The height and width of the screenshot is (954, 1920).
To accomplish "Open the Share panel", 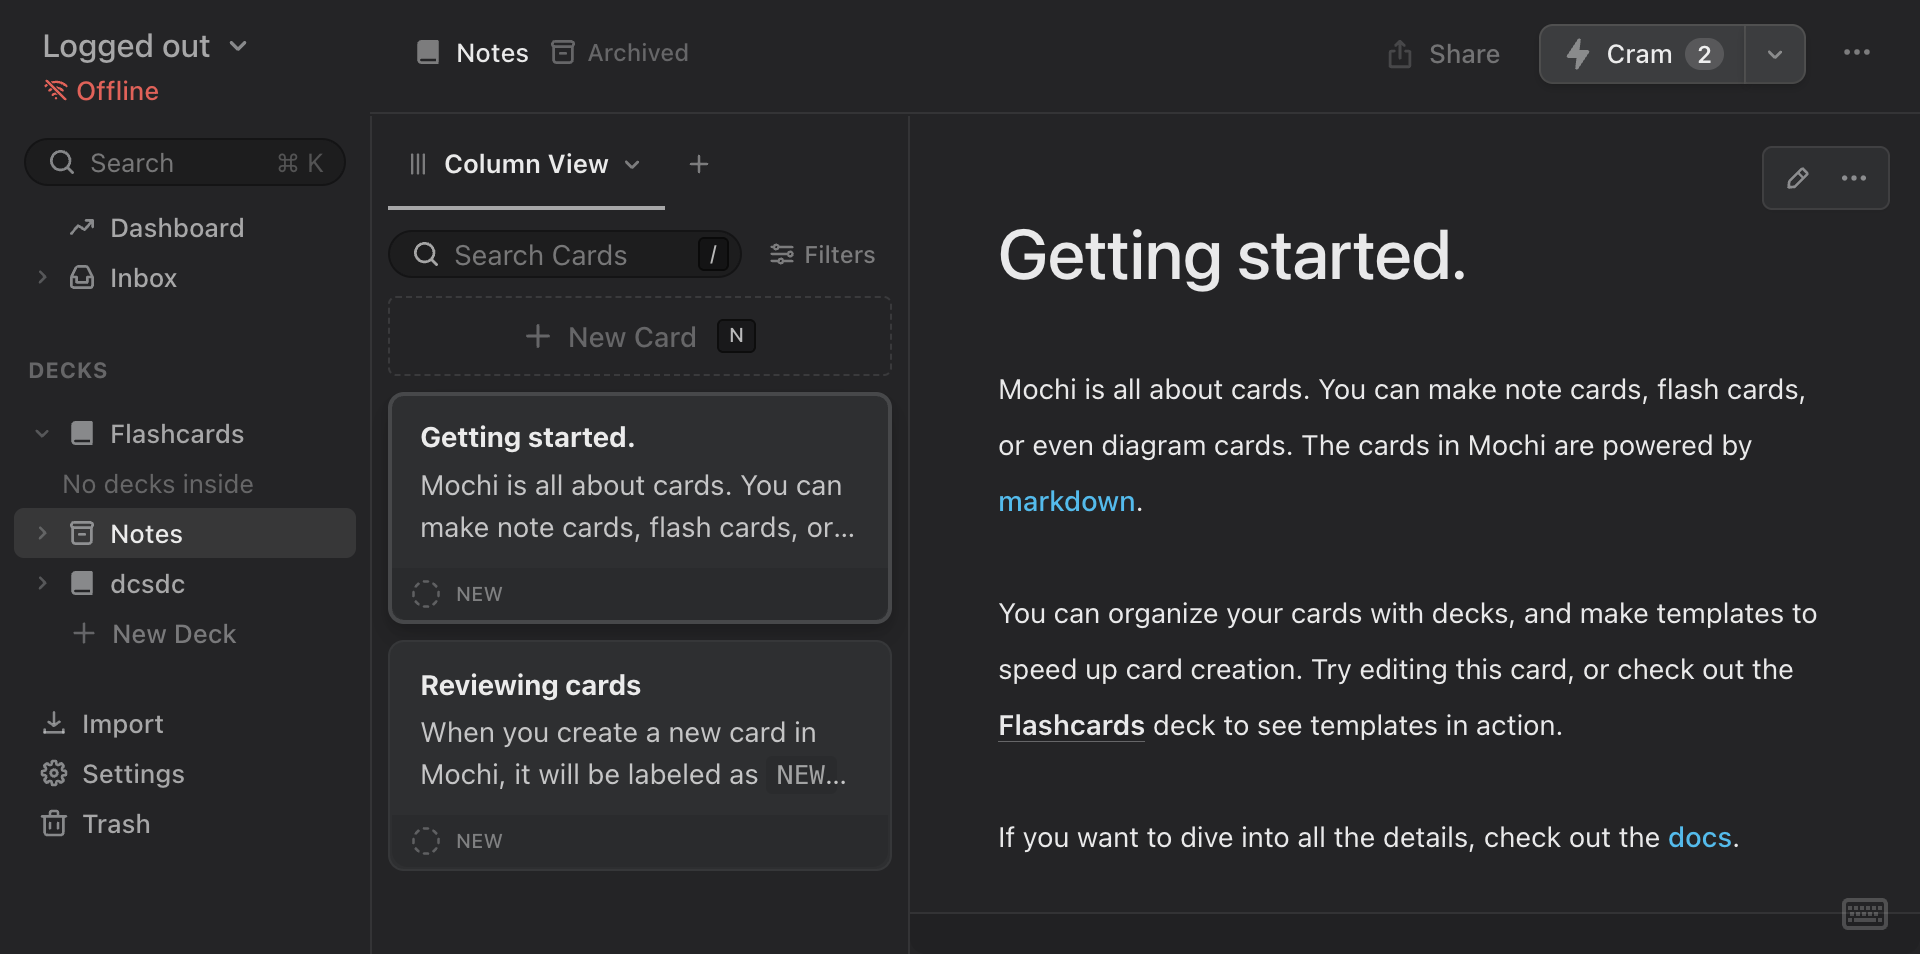I will (x=1441, y=54).
